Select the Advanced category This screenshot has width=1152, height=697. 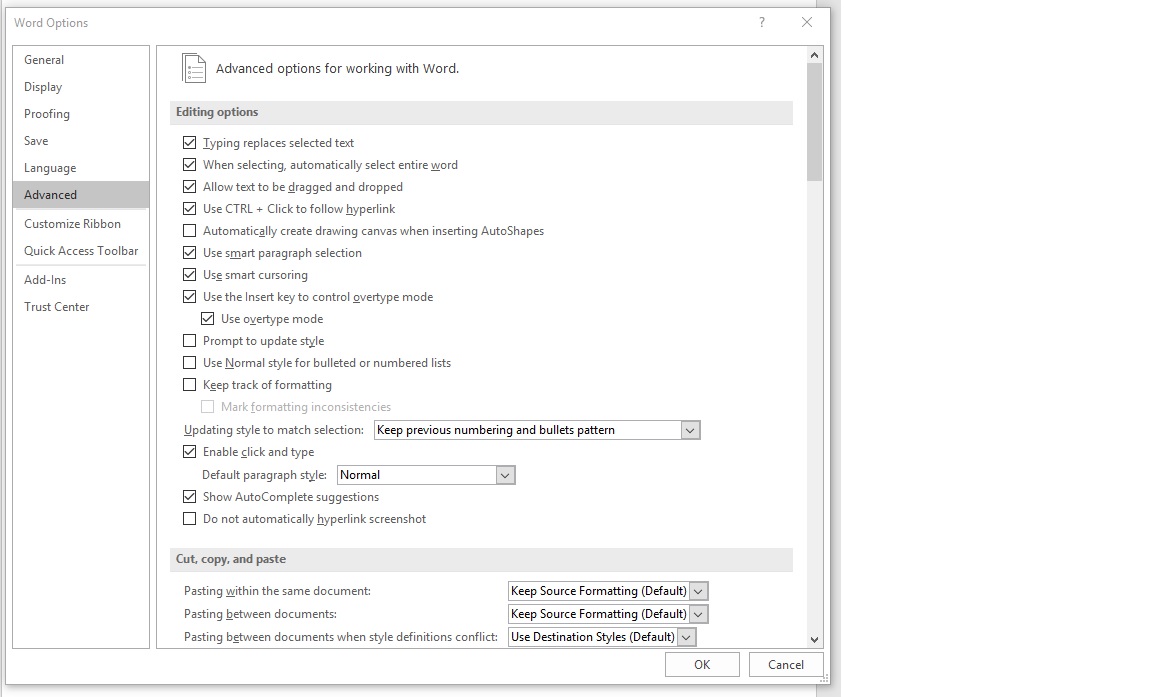81,195
